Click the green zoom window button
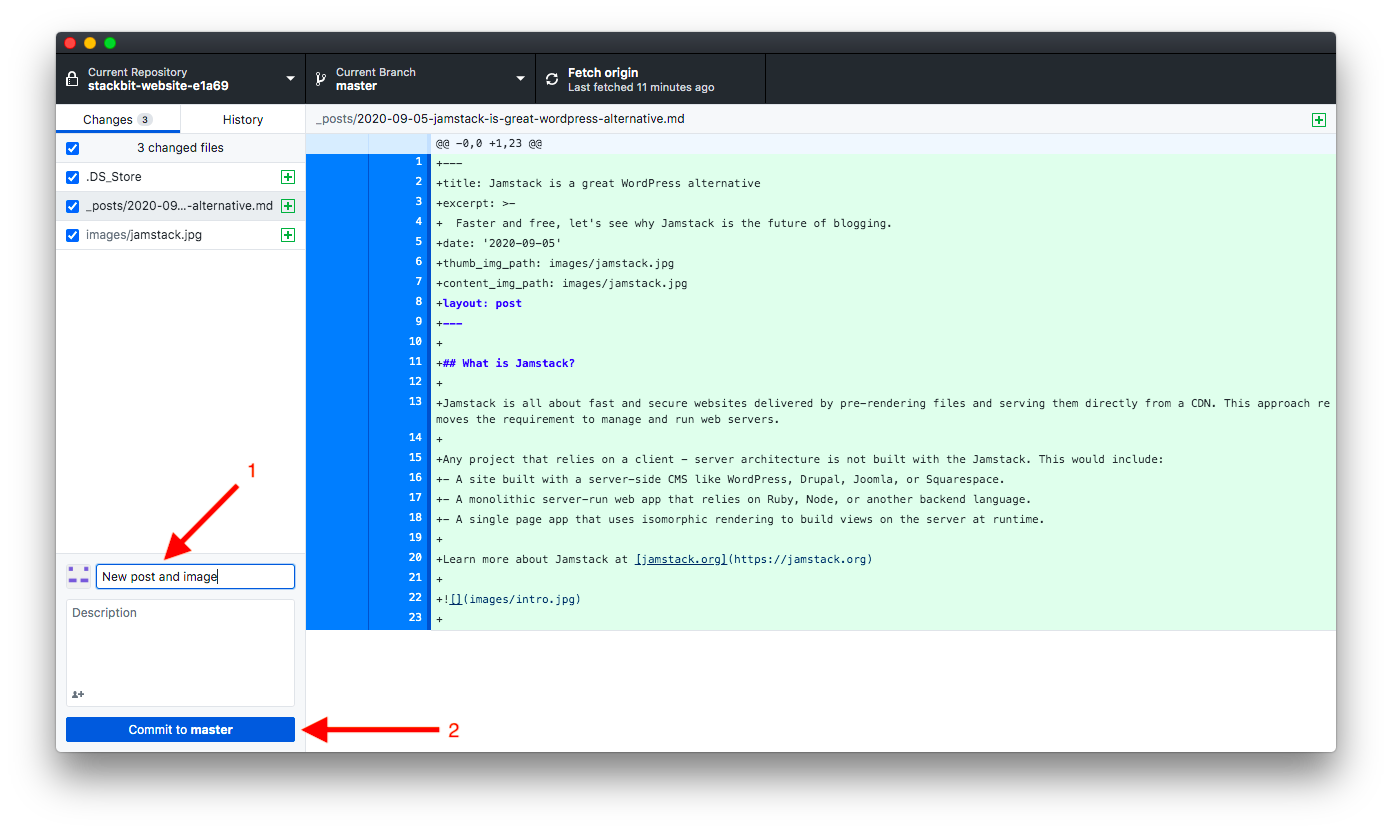This screenshot has height=832, width=1392. 110,43
